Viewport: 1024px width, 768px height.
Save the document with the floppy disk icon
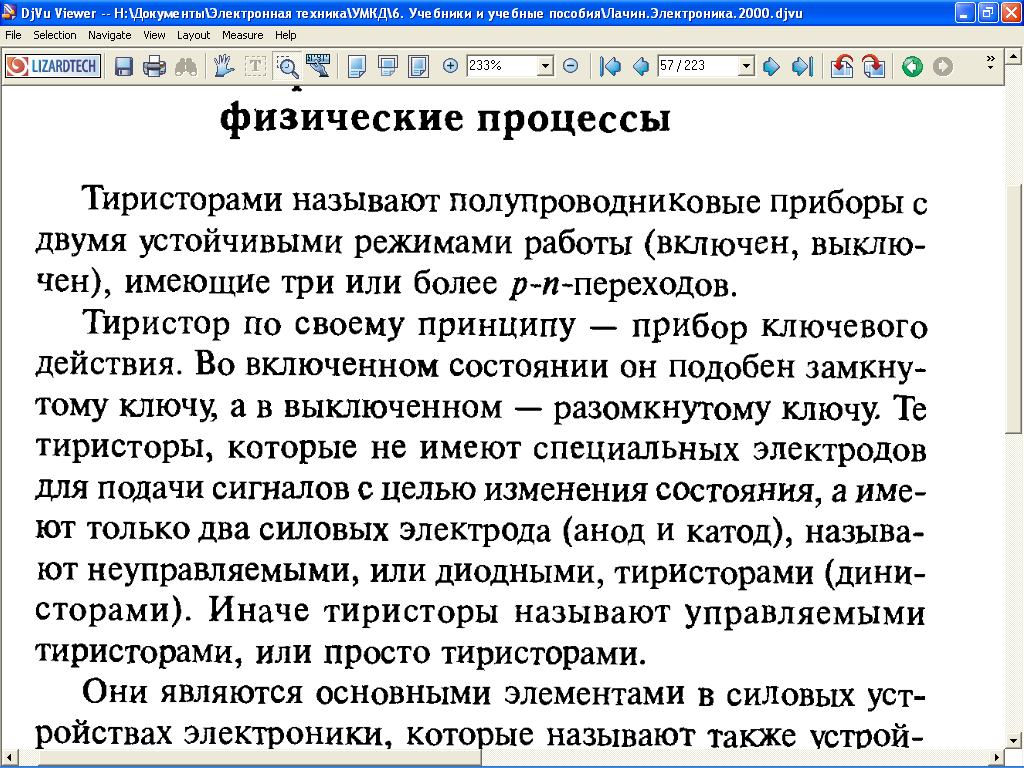[124, 66]
